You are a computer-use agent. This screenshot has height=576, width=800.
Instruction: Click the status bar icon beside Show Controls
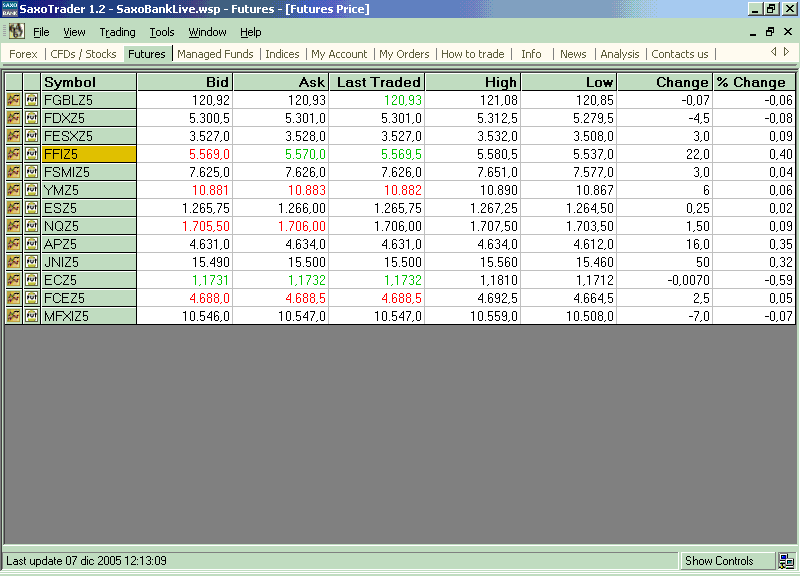[x=786, y=561]
